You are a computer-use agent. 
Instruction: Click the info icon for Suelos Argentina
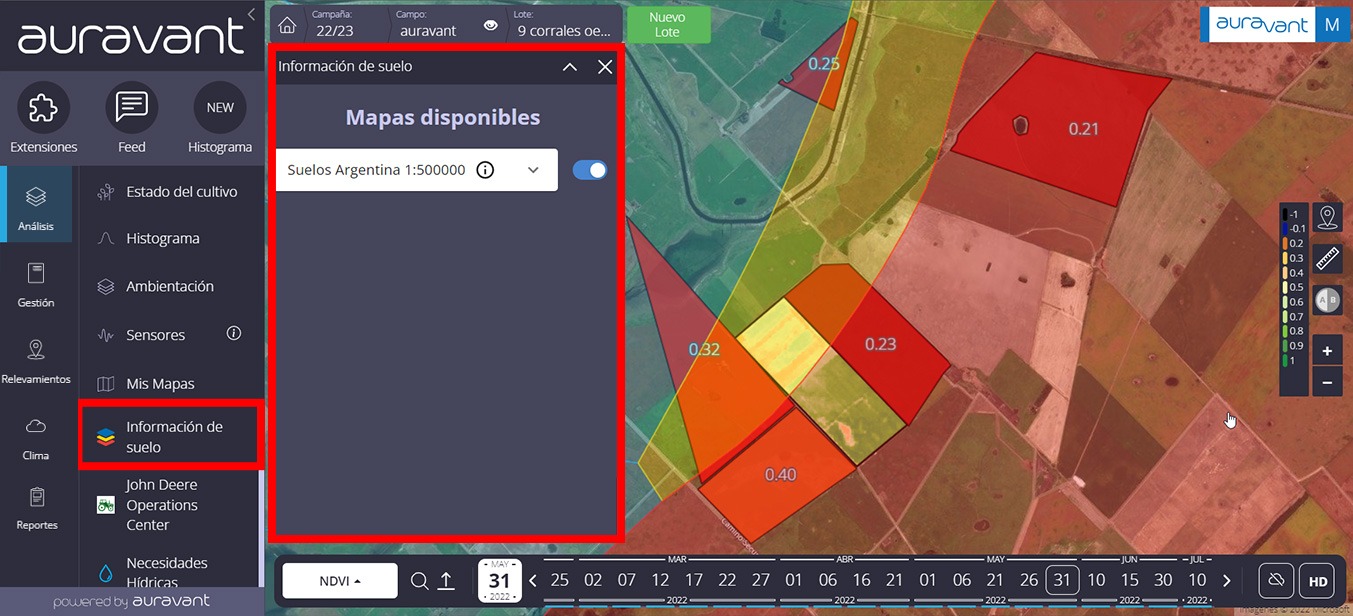tap(485, 170)
